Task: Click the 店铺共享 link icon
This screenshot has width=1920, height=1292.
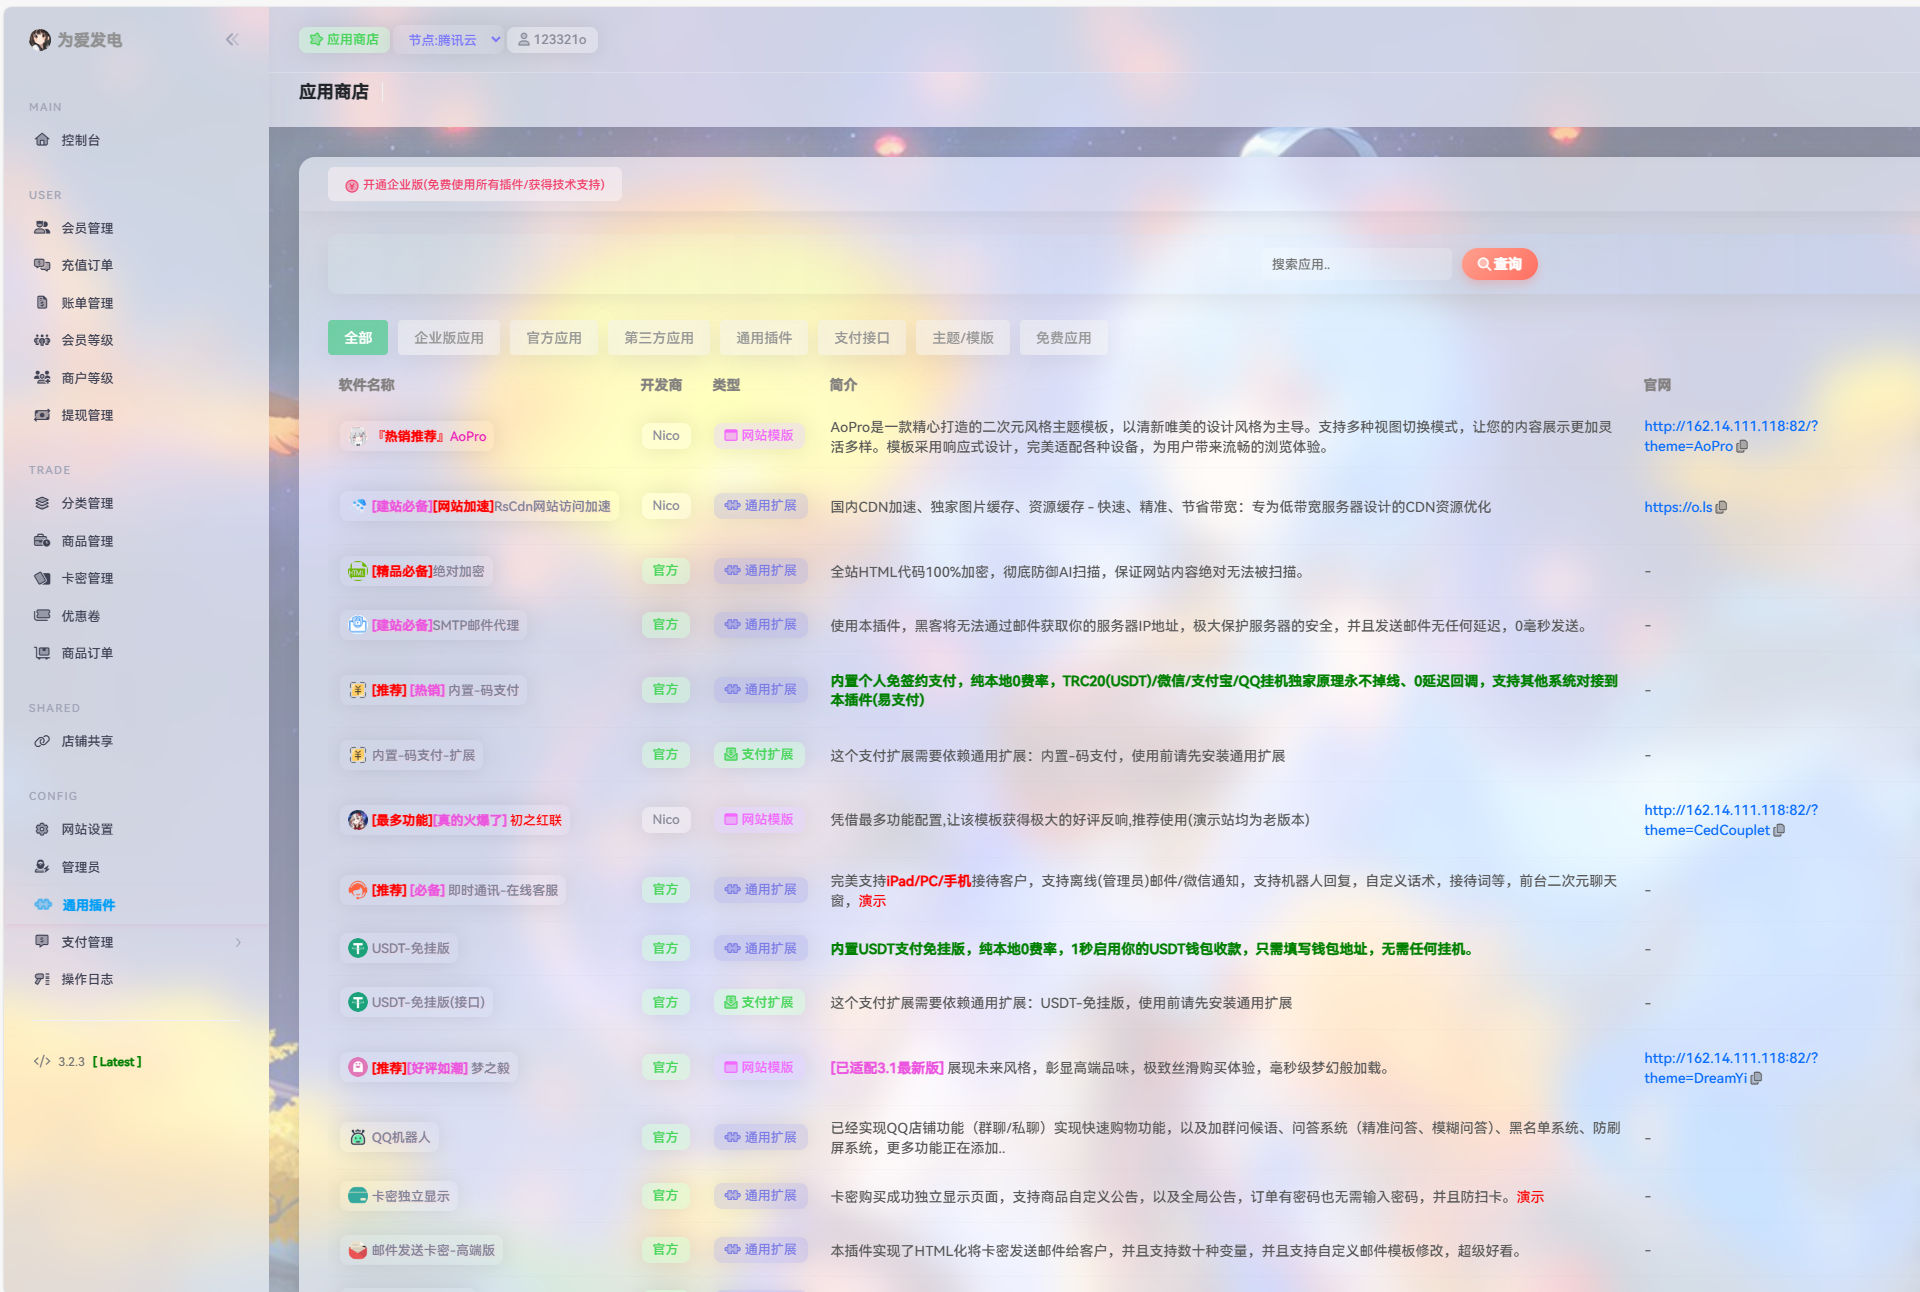Action: pyautogui.click(x=42, y=741)
